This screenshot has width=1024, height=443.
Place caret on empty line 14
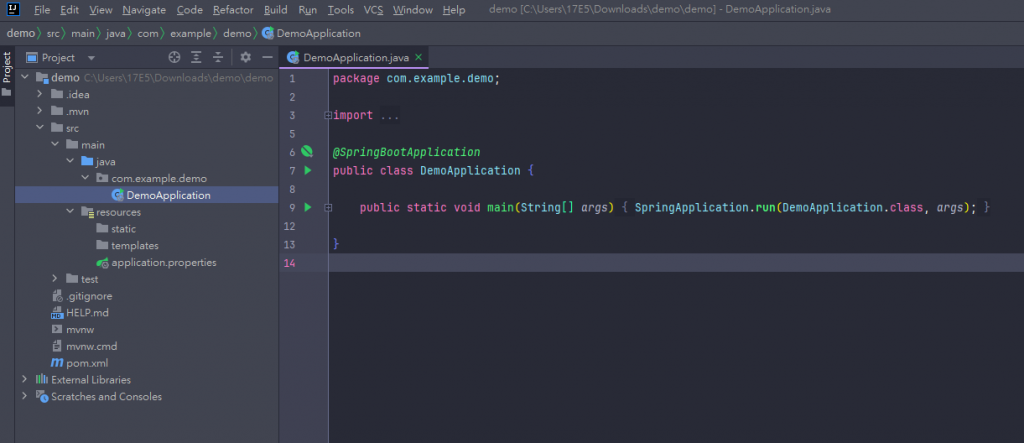click(676, 263)
